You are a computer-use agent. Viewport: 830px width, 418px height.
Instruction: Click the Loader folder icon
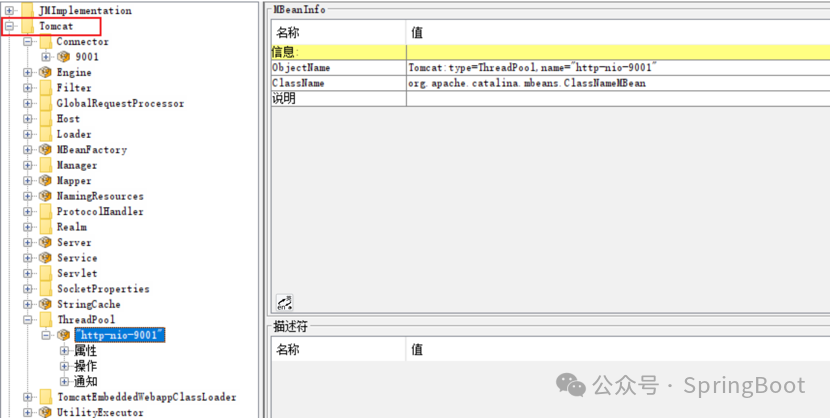click(46, 134)
